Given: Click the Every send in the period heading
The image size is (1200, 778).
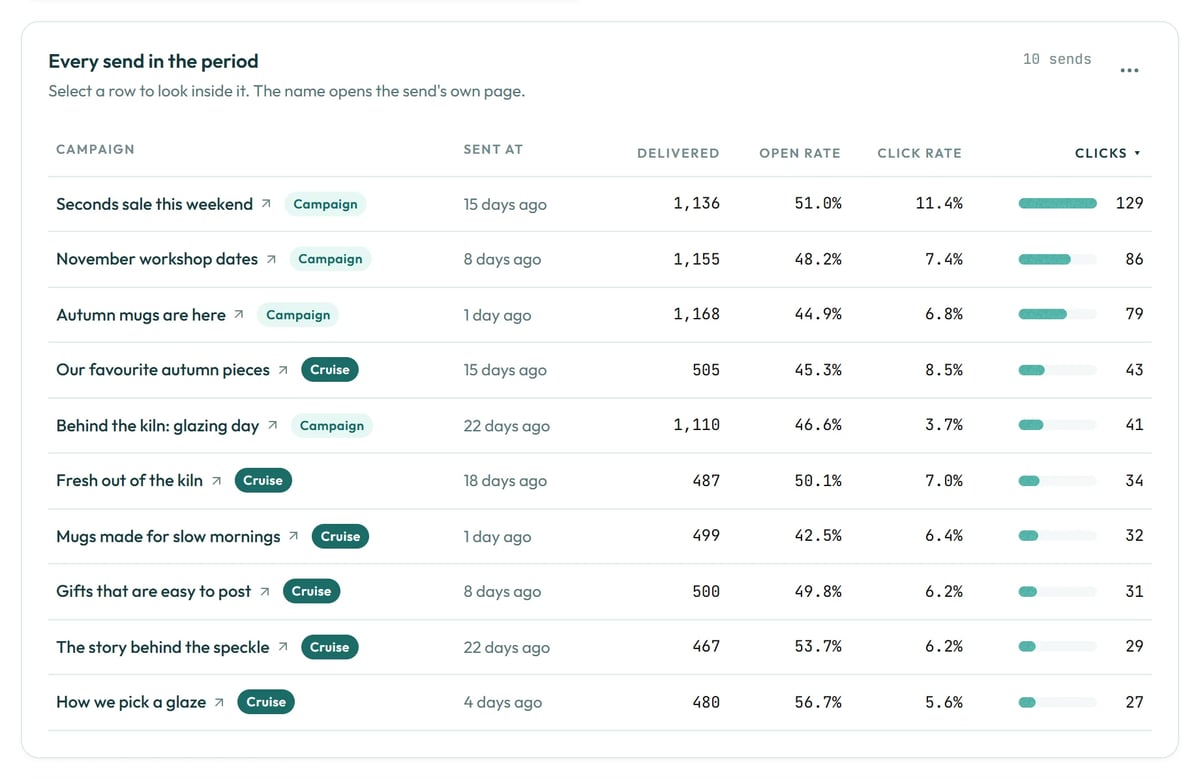Looking at the screenshot, I should 153,61.
